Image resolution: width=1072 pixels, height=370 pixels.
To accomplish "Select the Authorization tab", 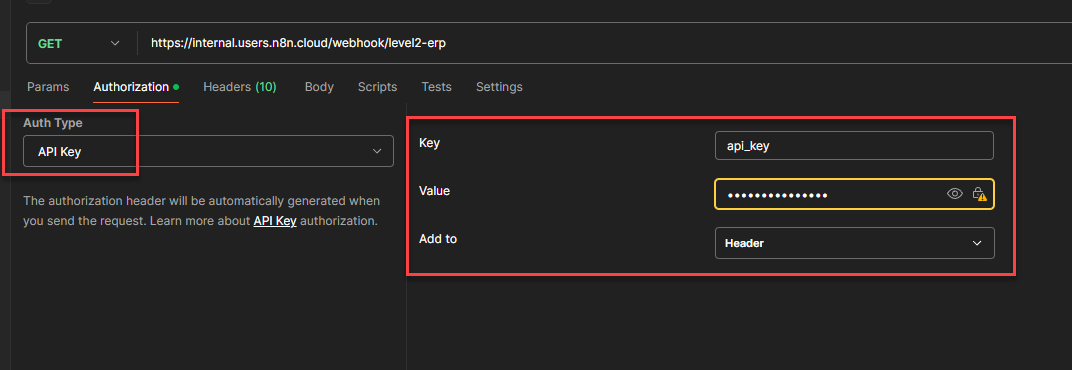I will tap(136, 87).
